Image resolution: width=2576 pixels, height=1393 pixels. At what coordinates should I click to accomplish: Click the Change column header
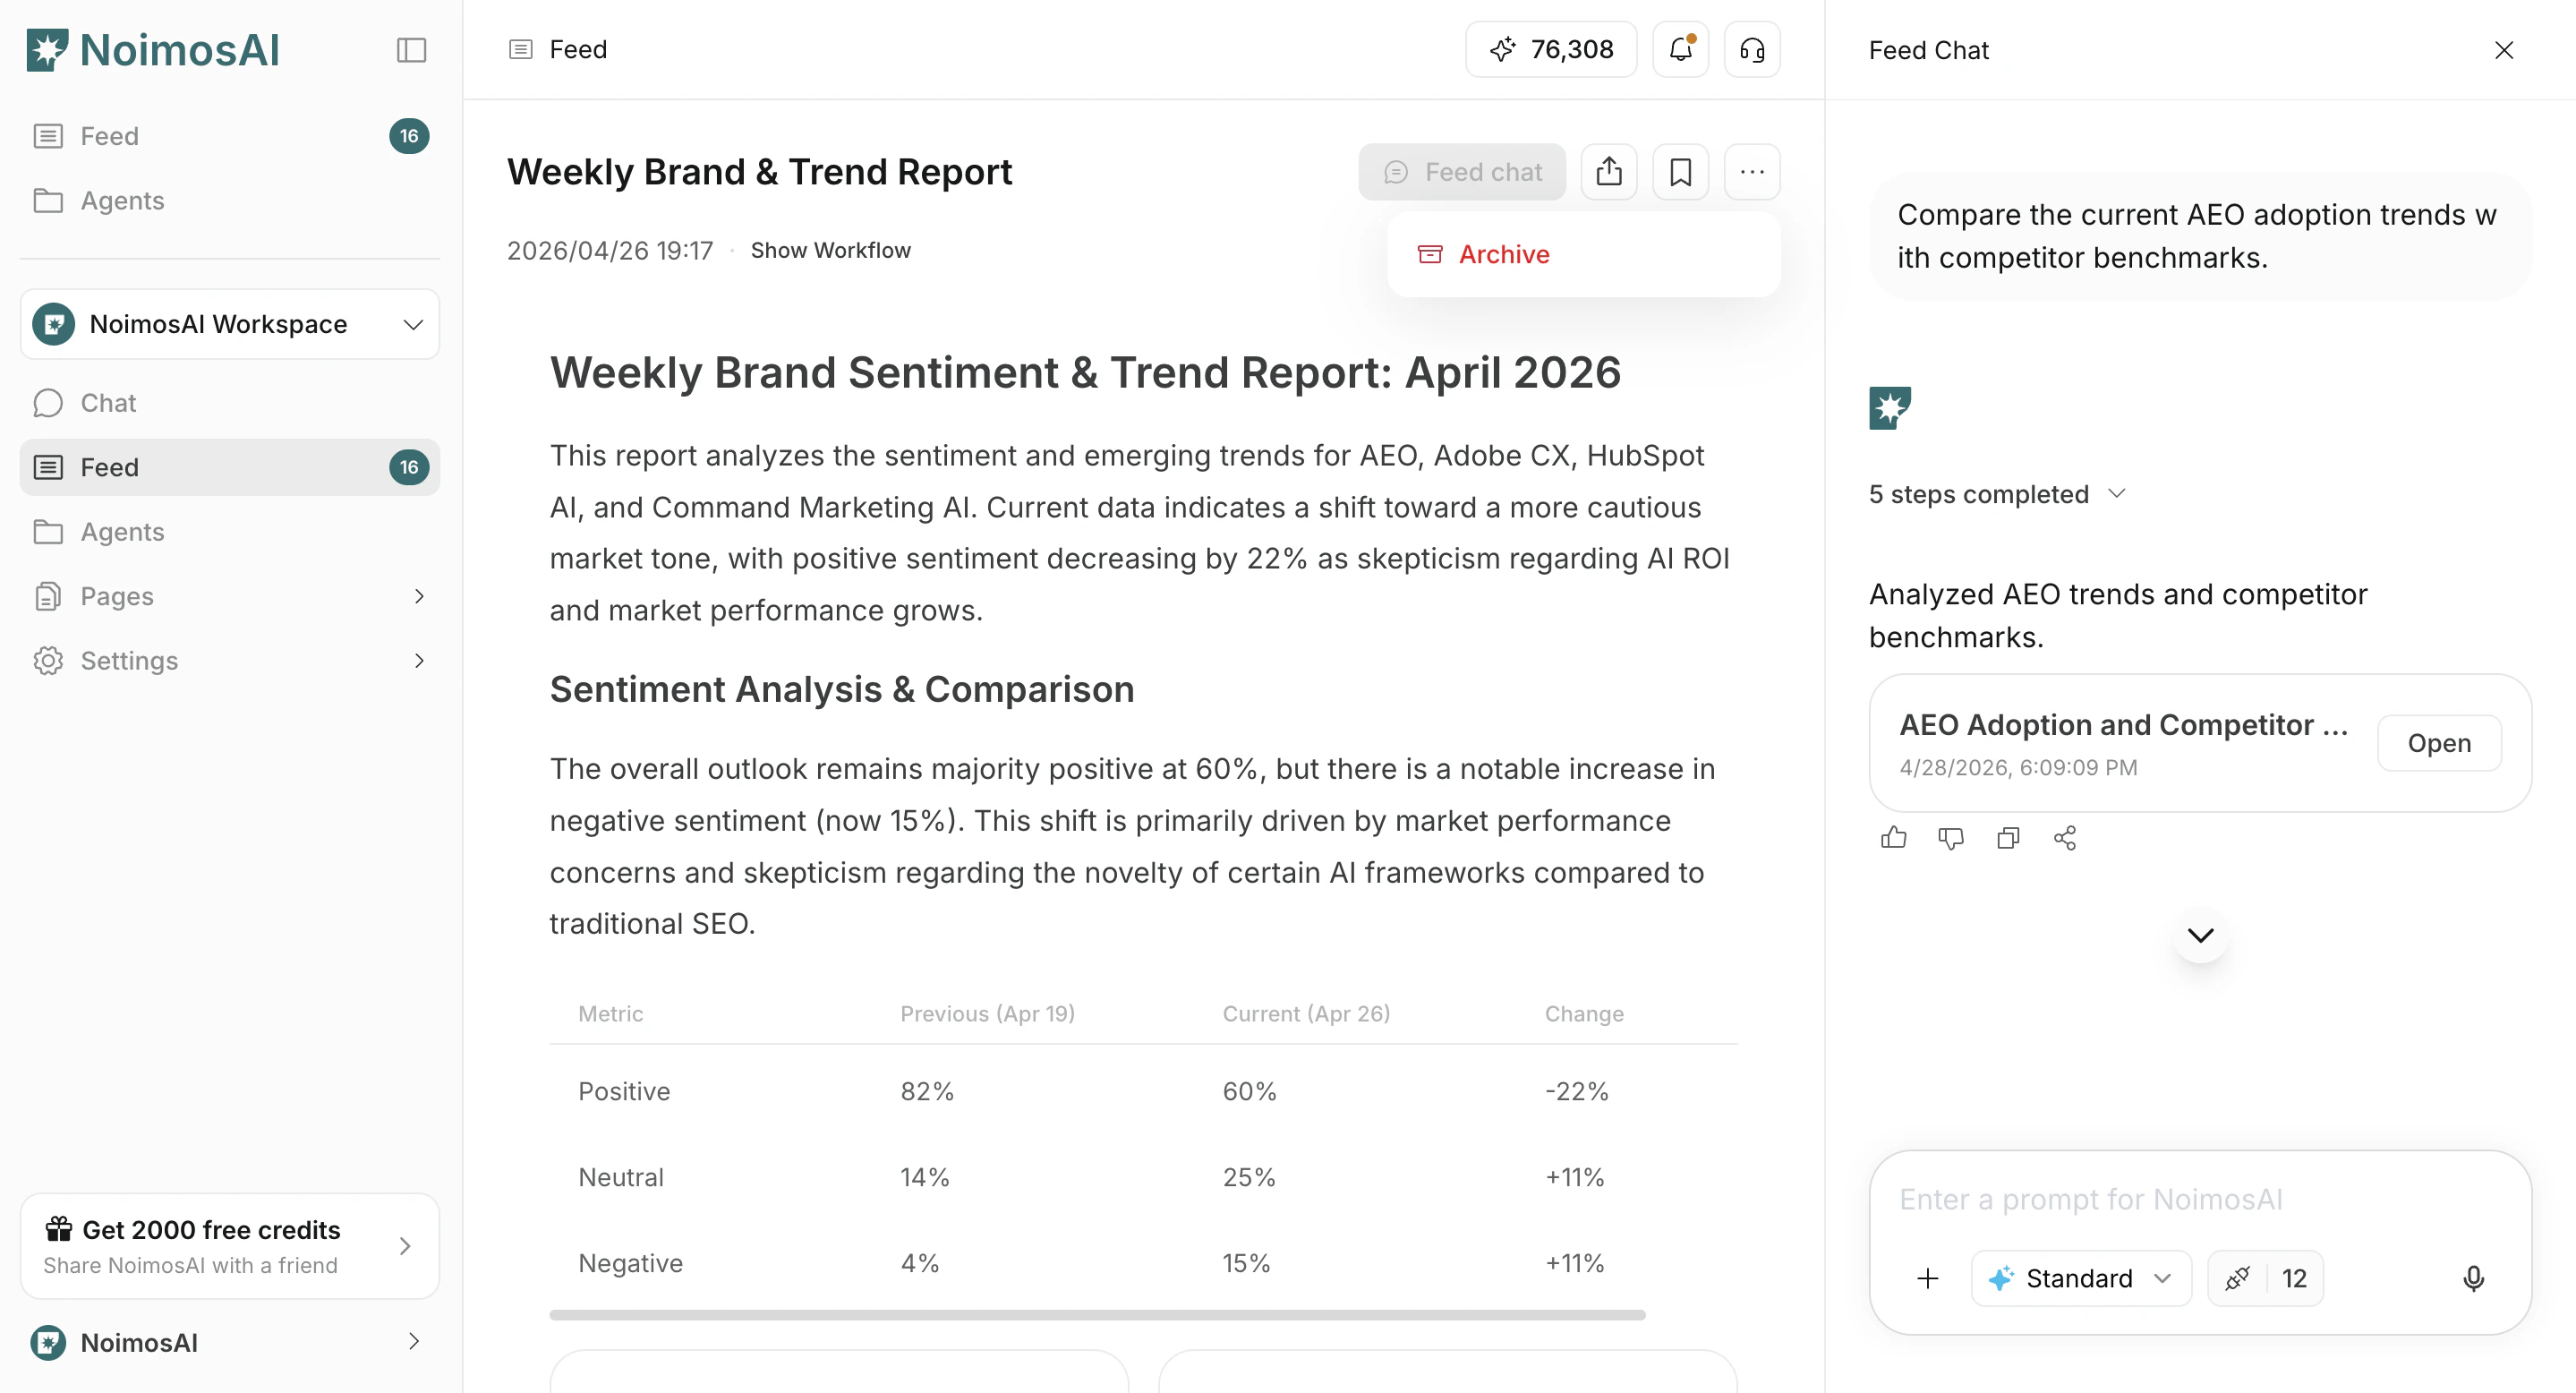click(x=1584, y=1013)
